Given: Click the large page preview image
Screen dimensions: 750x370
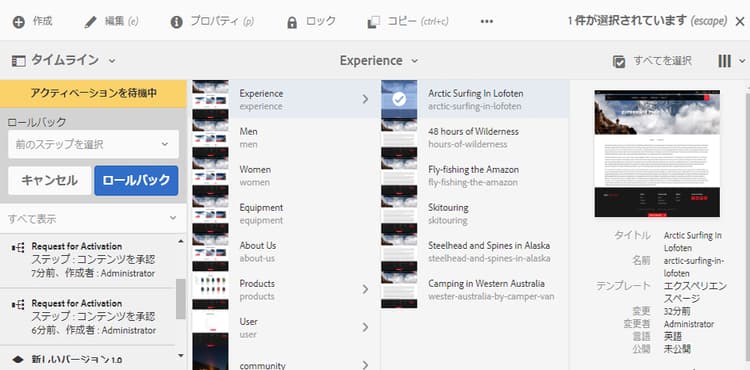Looking at the screenshot, I should pos(657,153).
